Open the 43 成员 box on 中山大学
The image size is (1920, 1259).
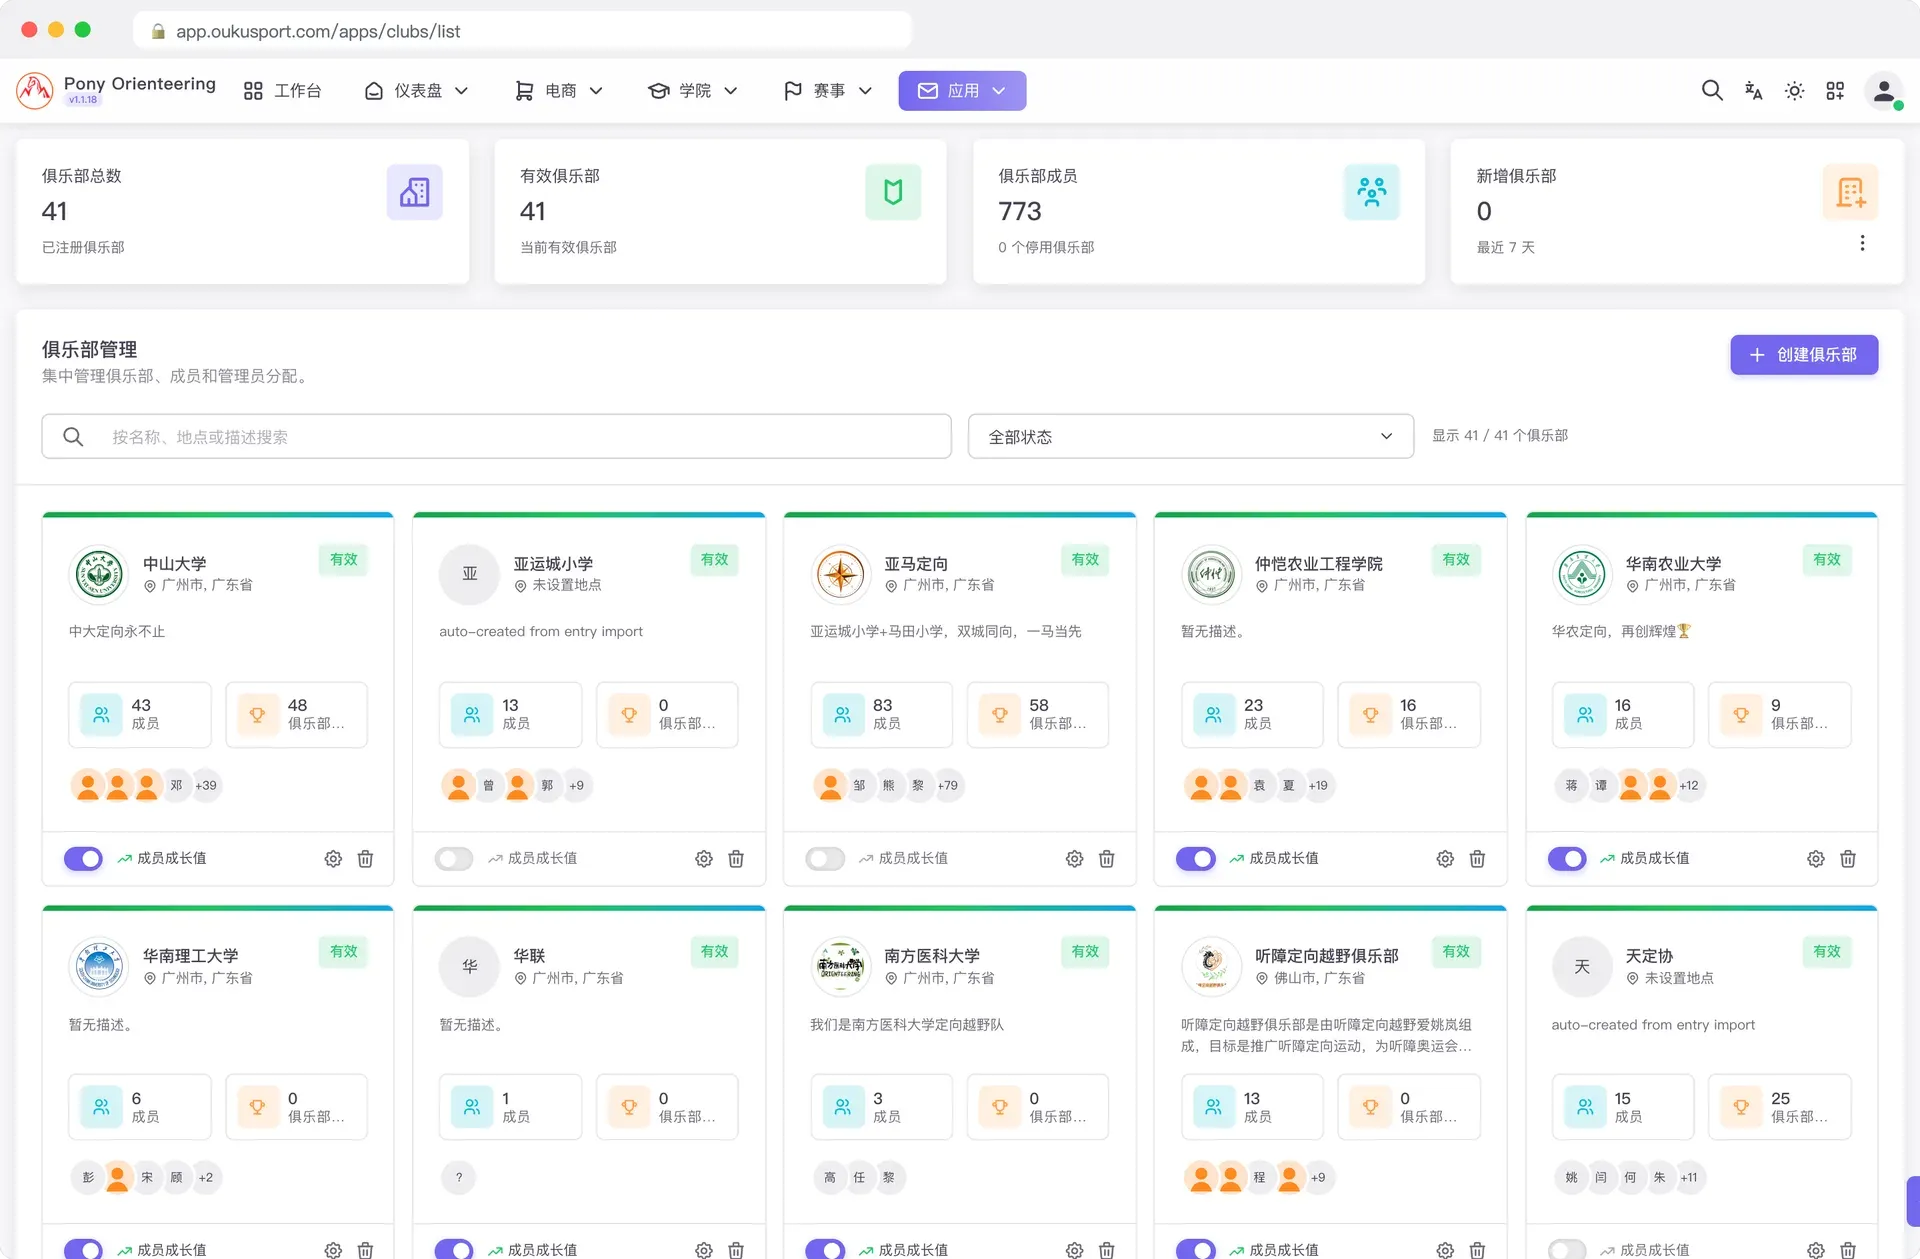(x=140, y=714)
